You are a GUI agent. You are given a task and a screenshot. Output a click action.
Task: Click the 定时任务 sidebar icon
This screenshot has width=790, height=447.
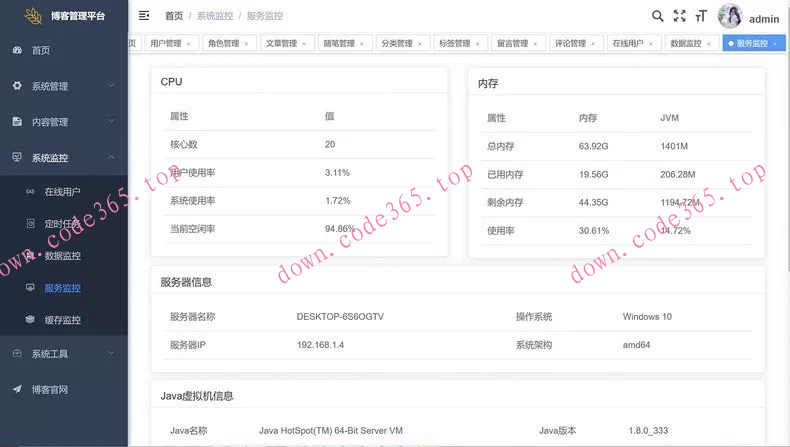point(30,223)
